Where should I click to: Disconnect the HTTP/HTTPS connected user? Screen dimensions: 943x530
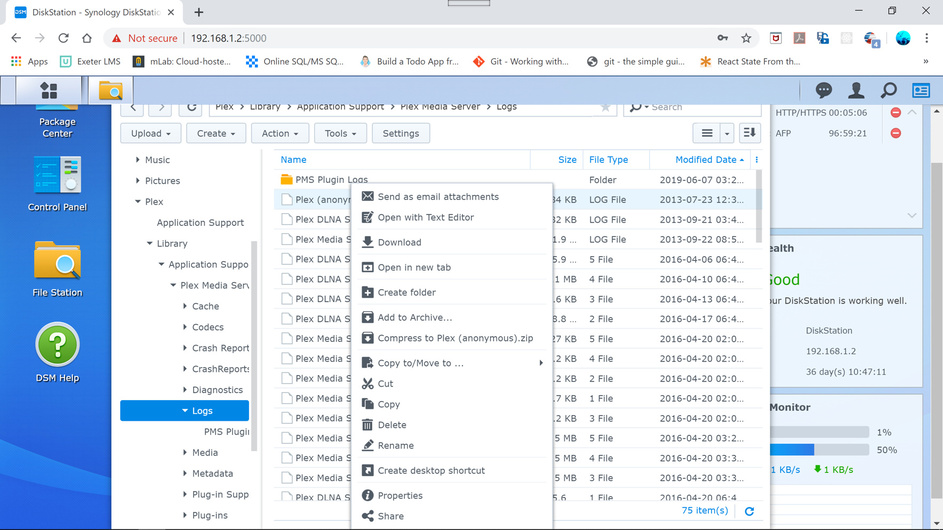(895, 112)
